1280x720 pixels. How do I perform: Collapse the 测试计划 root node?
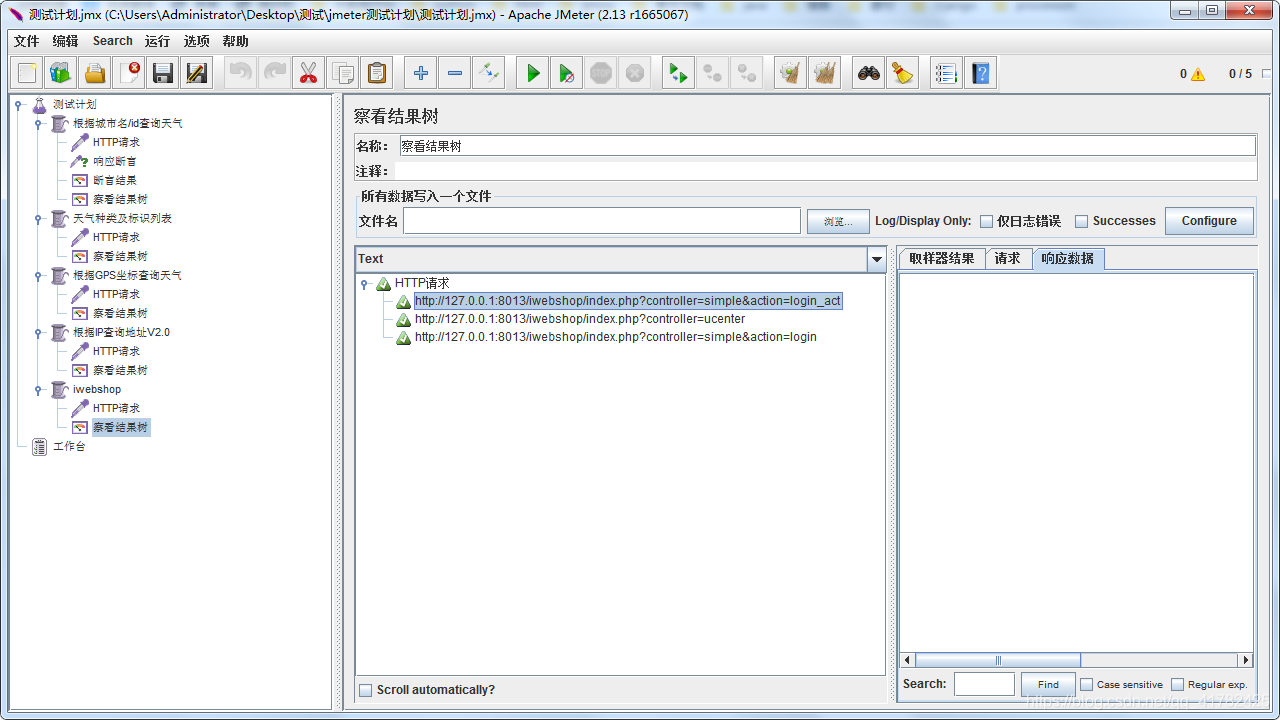[19, 105]
